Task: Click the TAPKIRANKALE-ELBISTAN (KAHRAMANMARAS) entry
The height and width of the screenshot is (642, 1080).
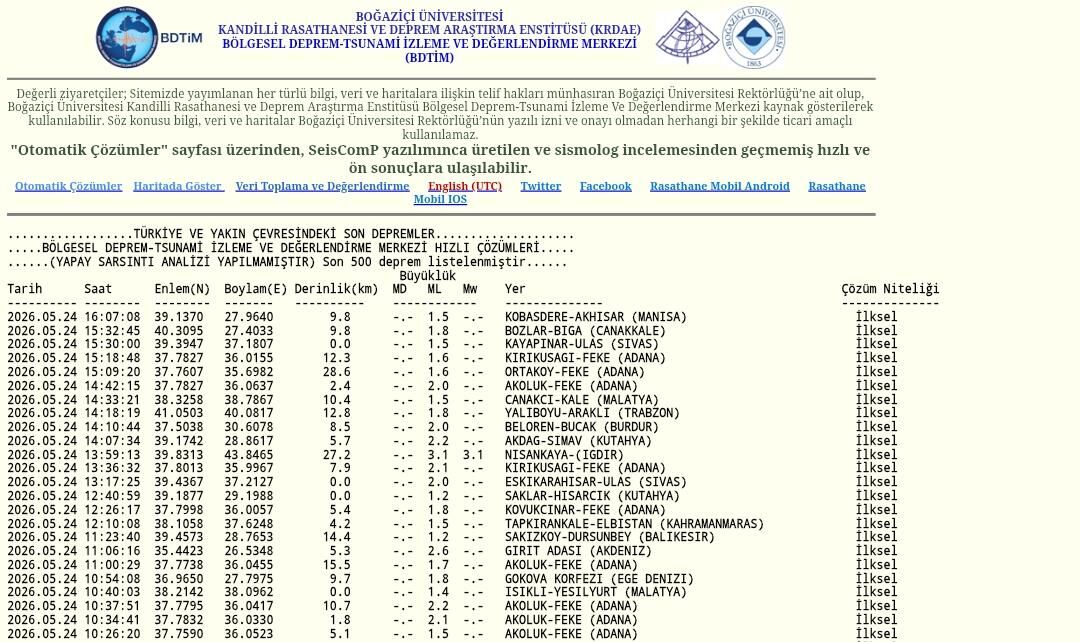Action: [634, 524]
